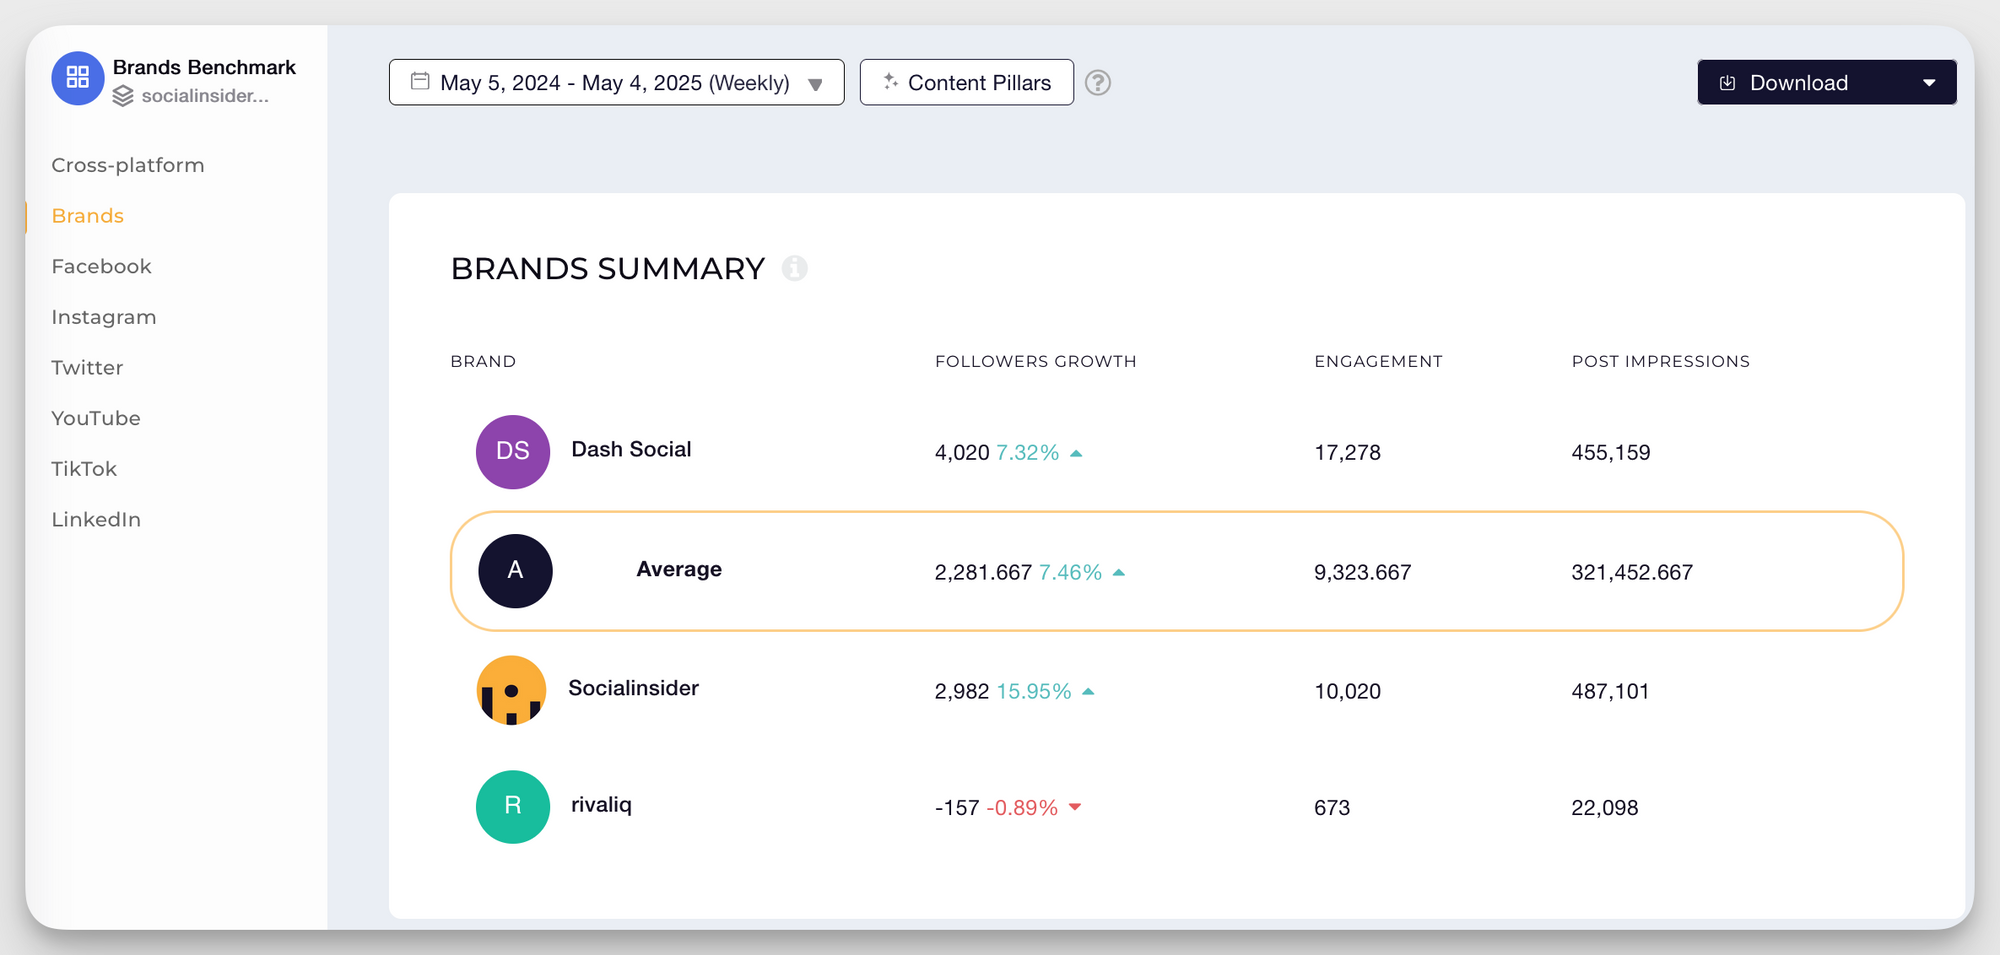Open Cross-platform in the sidebar
The height and width of the screenshot is (955, 2000).
click(x=128, y=165)
